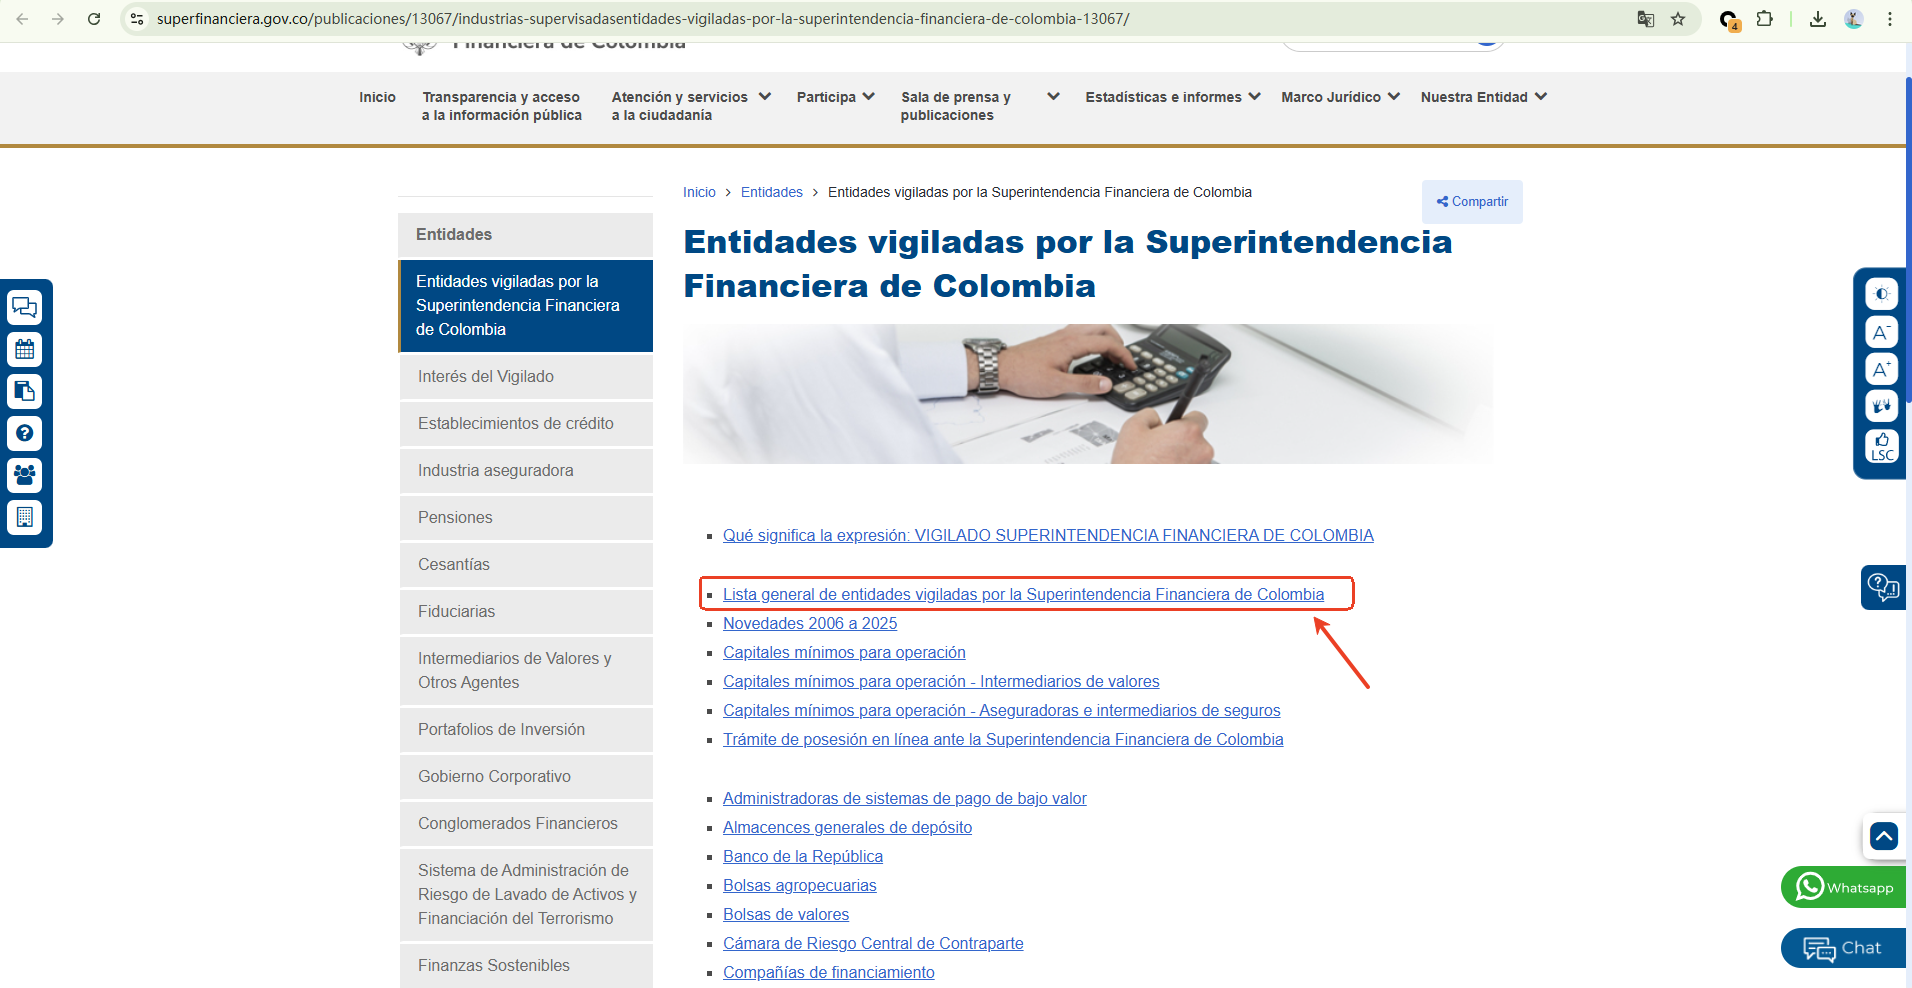
Task: Select Finanzas Sostenibles in side menu
Action: tap(526, 966)
